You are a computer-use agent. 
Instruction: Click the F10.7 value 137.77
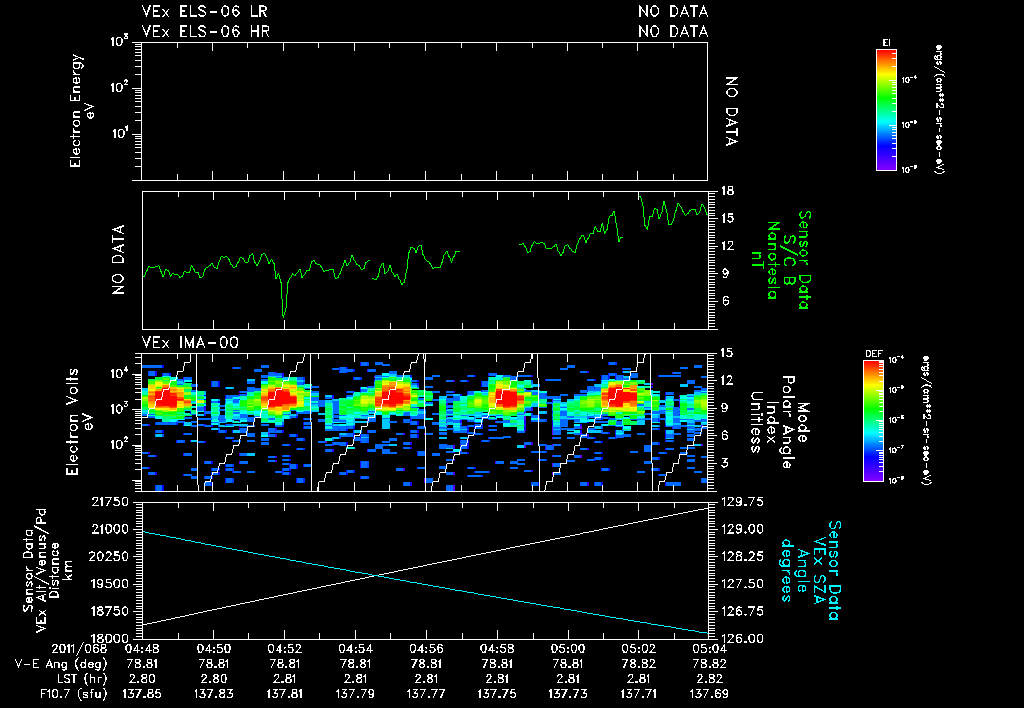coord(426,694)
